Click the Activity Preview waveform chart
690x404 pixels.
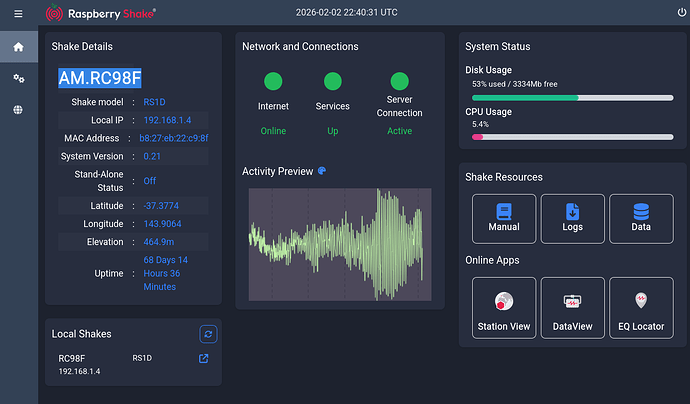tap(340, 244)
